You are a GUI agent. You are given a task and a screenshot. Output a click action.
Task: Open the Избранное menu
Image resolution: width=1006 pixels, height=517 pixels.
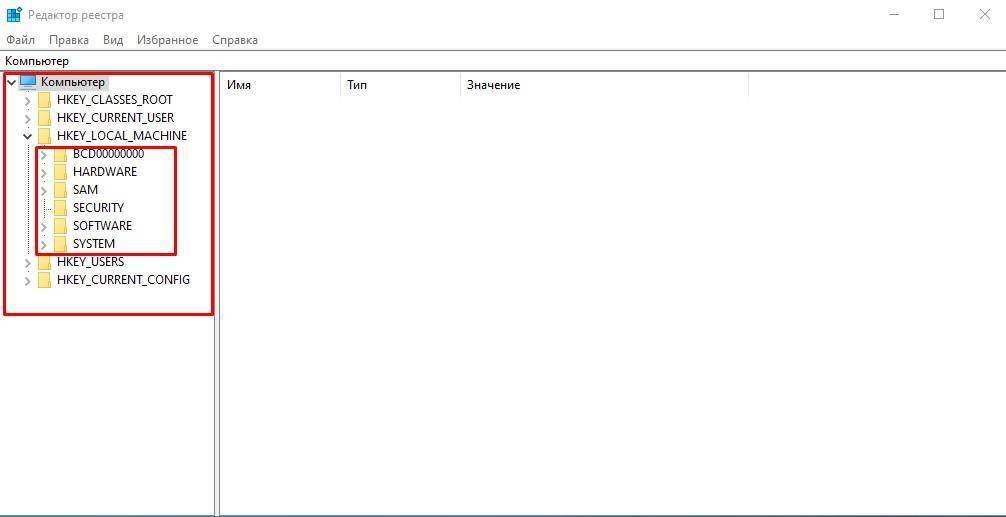click(x=167, y=40)
